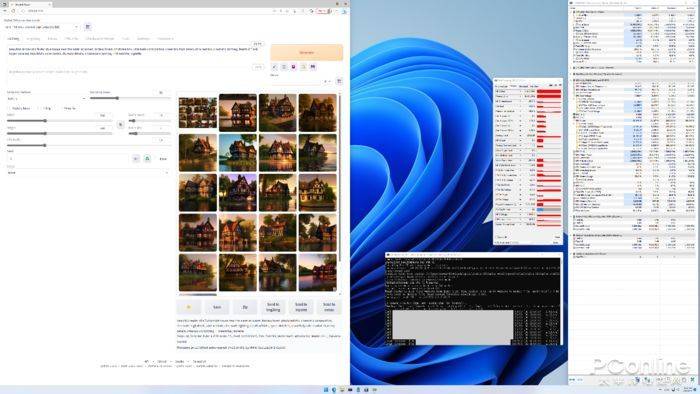Open the Validation tab in GPU-Z
This screenshot has height=394, width=700.
[x=534, y=86]
